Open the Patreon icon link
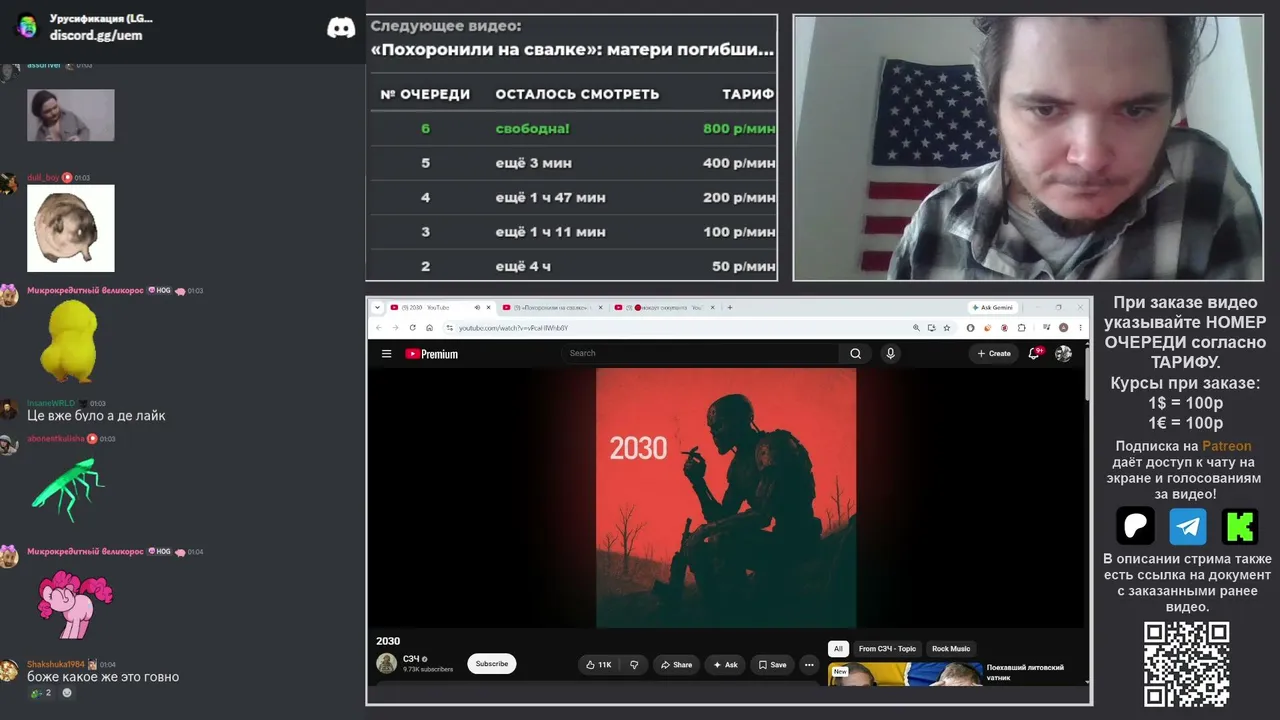 click(1135, 526)
